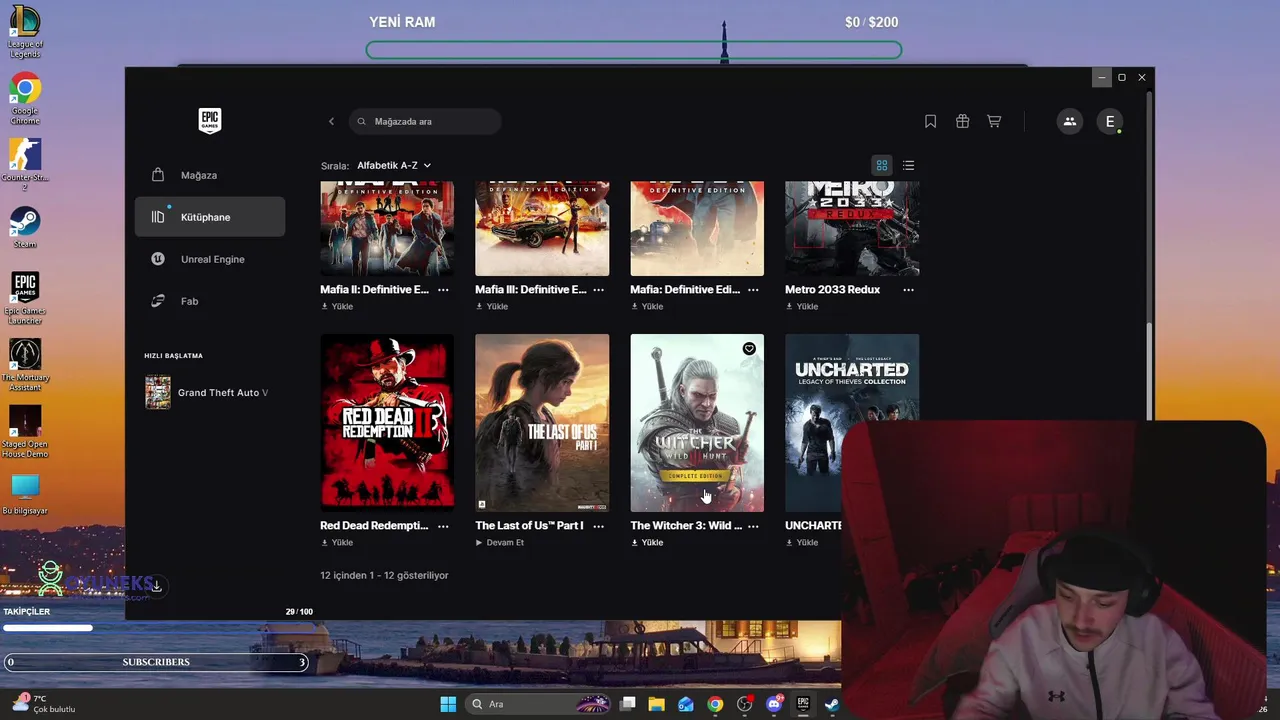Viewport: 1280px width, 720px height.
Task: Open the gift box icon
Action: tap(962, 121)
